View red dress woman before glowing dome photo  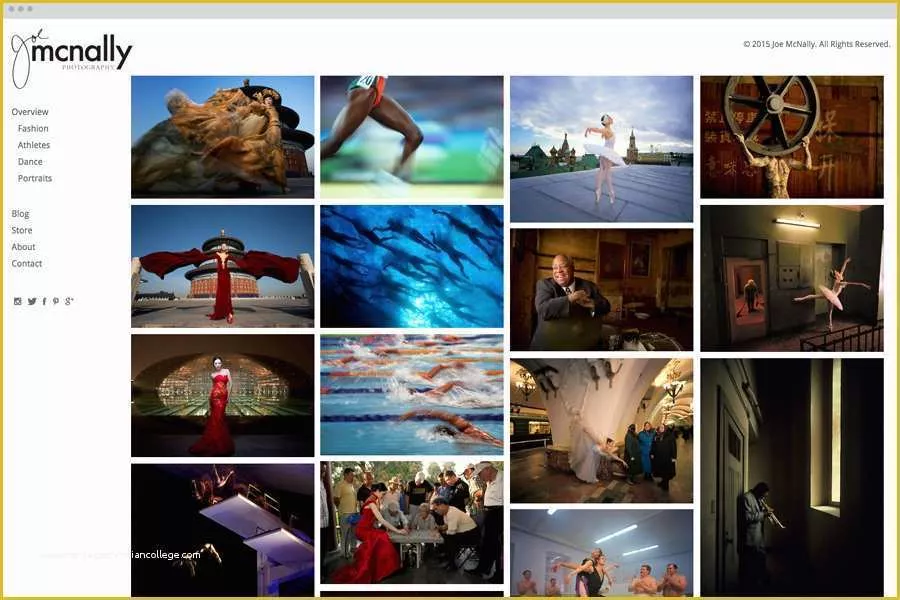pyautogui.click(x=223, y=396)
